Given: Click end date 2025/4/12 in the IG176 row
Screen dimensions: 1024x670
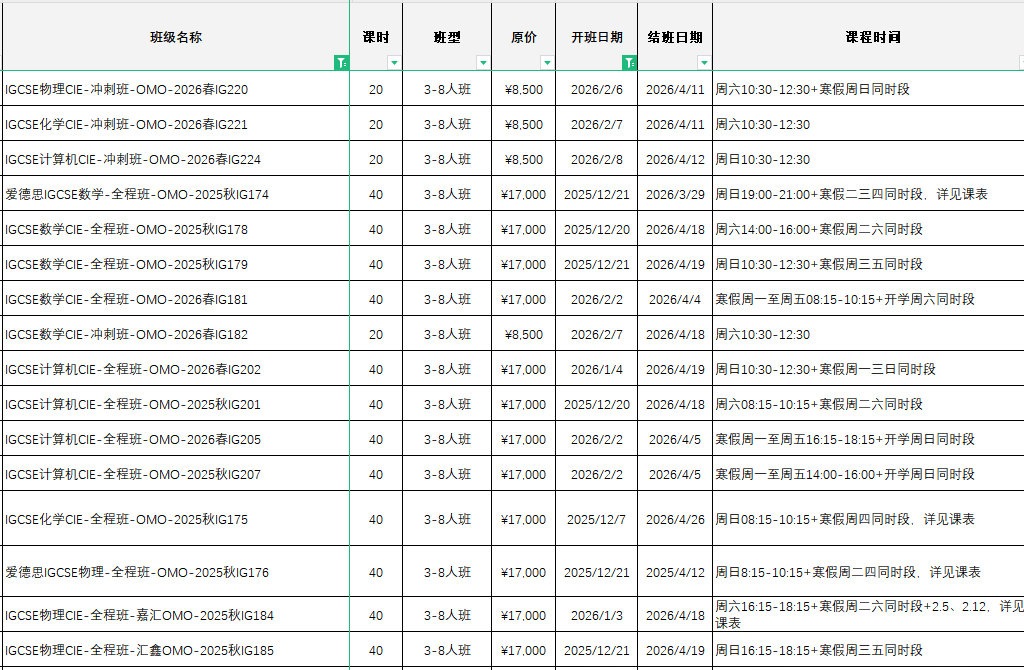Looking at the screenshot, I should point(675,573).
